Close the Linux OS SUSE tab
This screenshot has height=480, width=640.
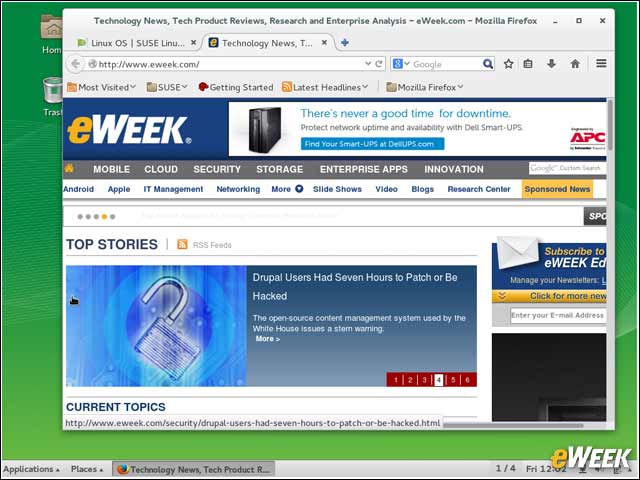click(194, 42)
